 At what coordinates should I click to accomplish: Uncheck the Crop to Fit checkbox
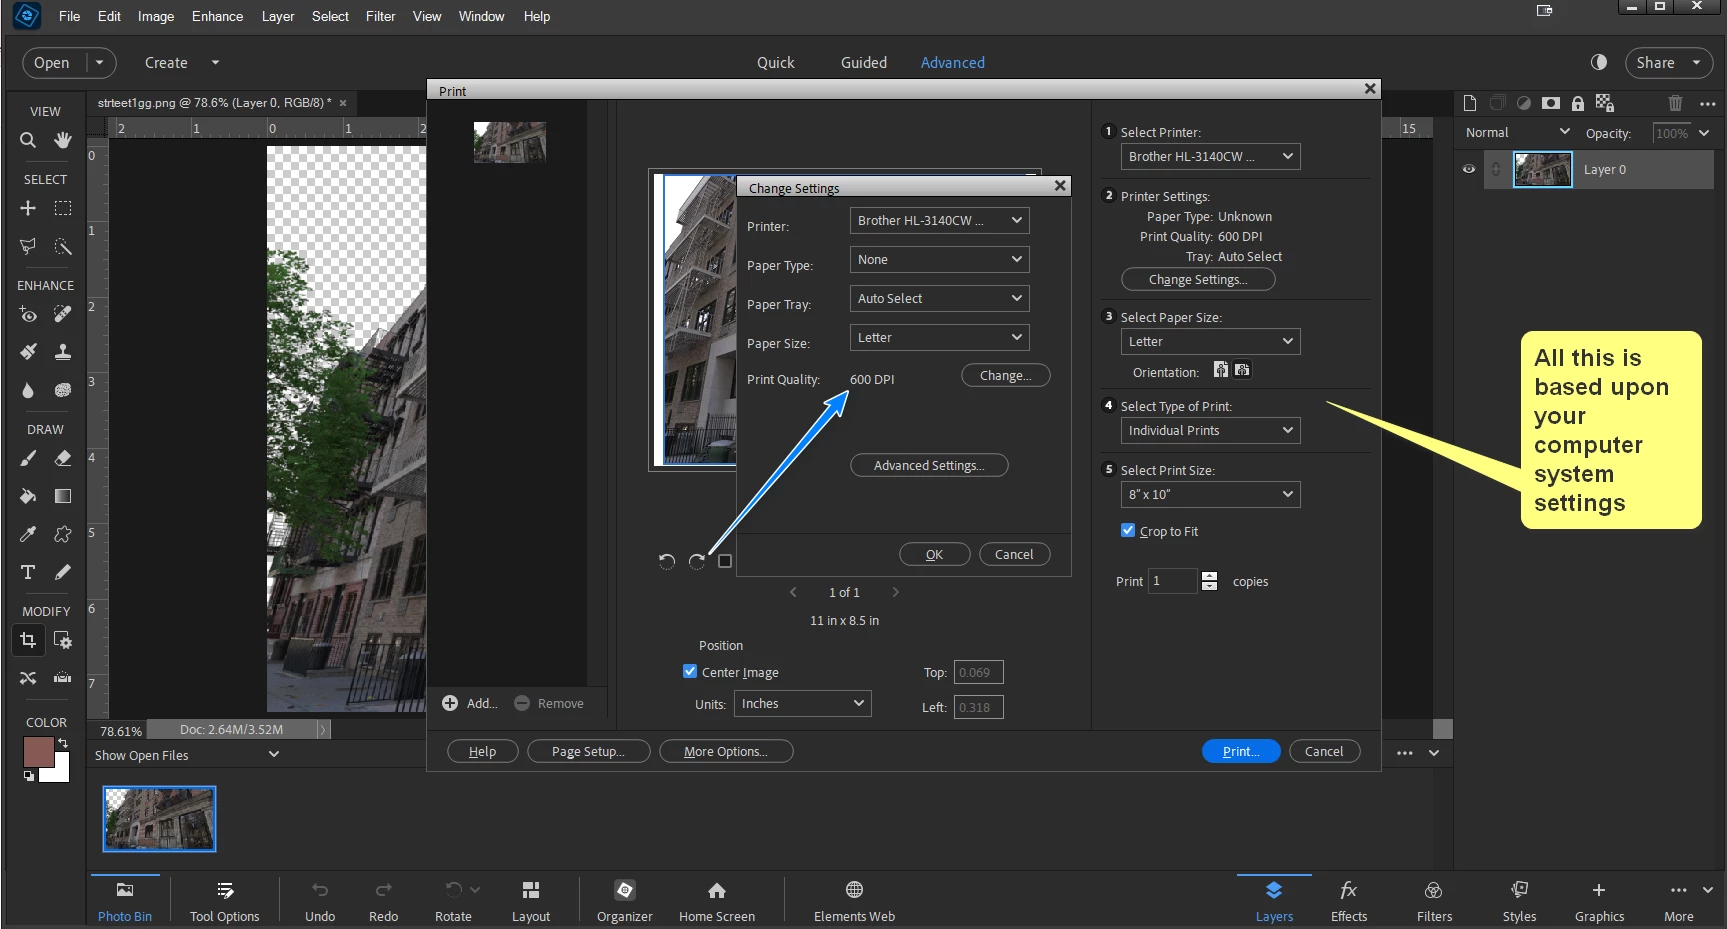1128,531
